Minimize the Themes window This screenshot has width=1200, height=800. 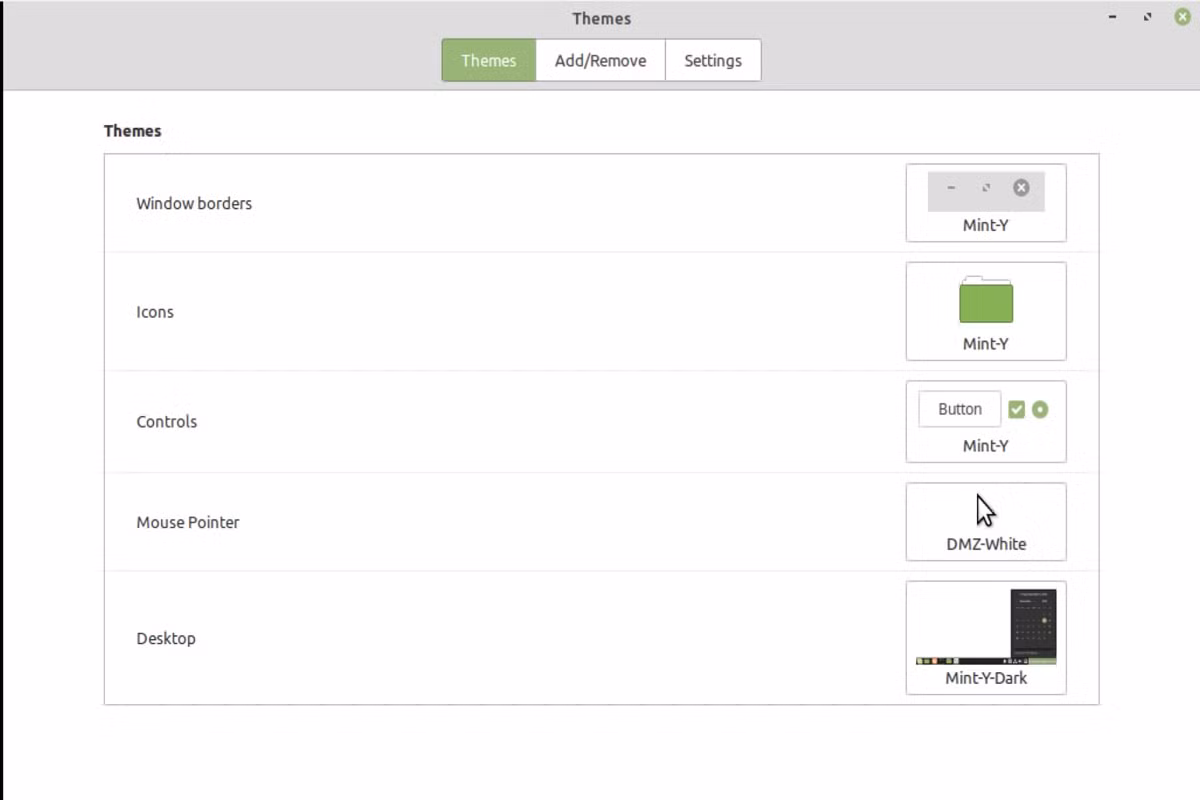click(1113, 17)
